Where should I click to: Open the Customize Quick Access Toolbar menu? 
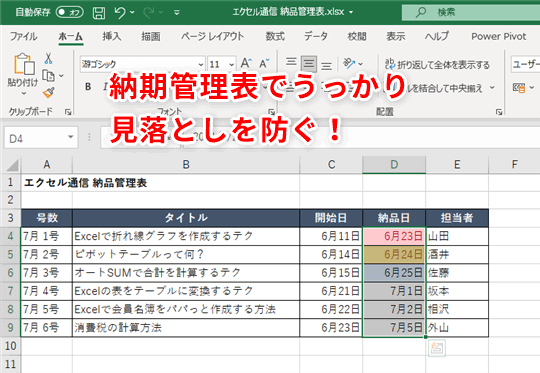[177, 13]
